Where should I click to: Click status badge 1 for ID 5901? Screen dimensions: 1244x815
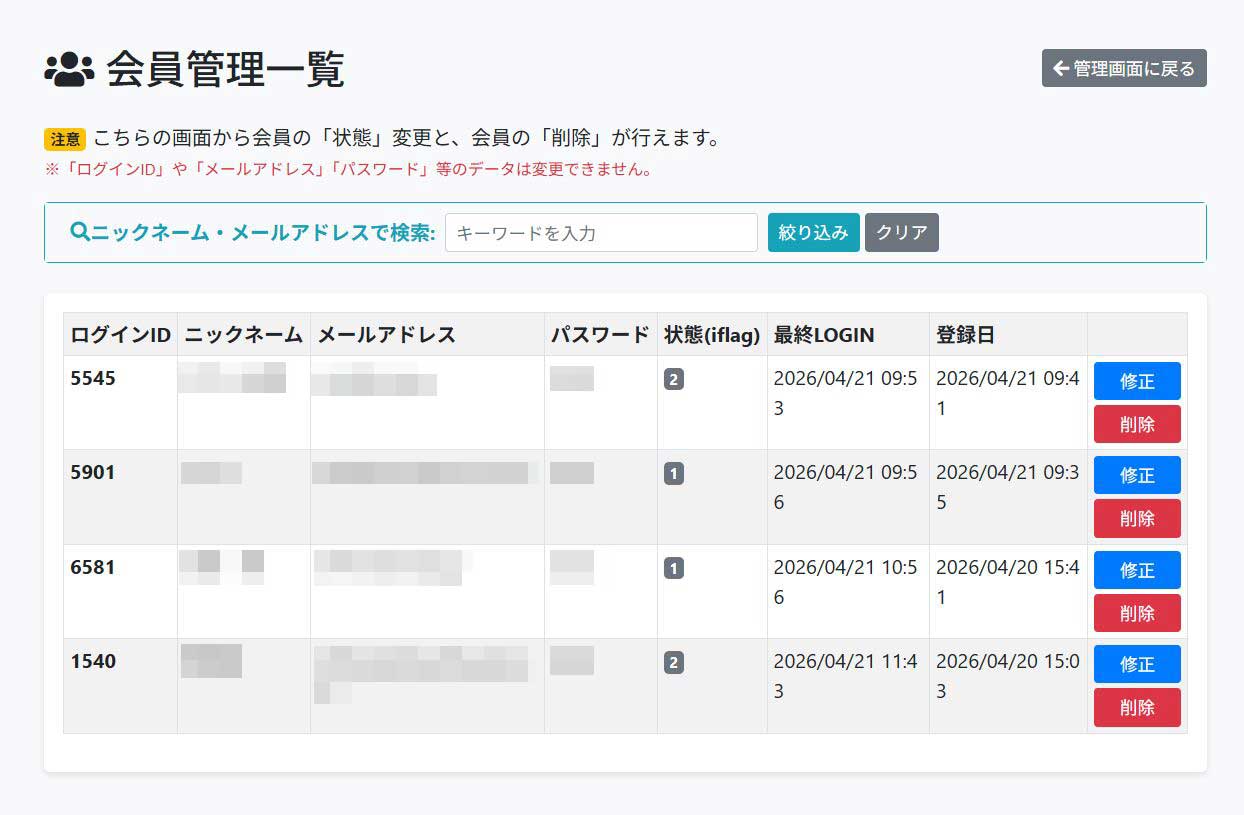coord(673,473)
